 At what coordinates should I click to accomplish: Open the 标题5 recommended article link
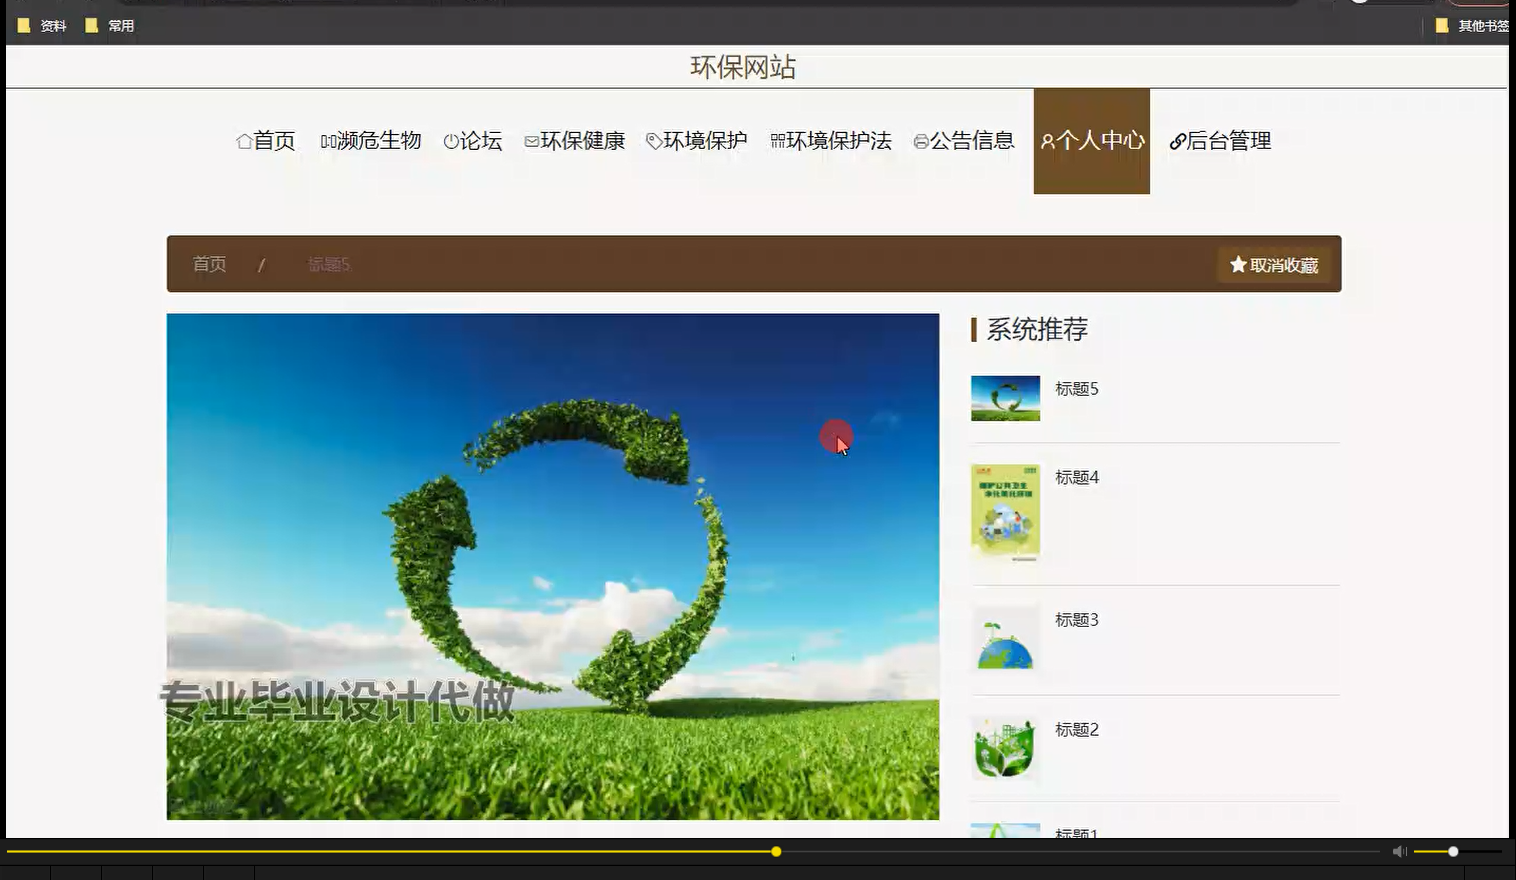click(x=1077, y=389)
